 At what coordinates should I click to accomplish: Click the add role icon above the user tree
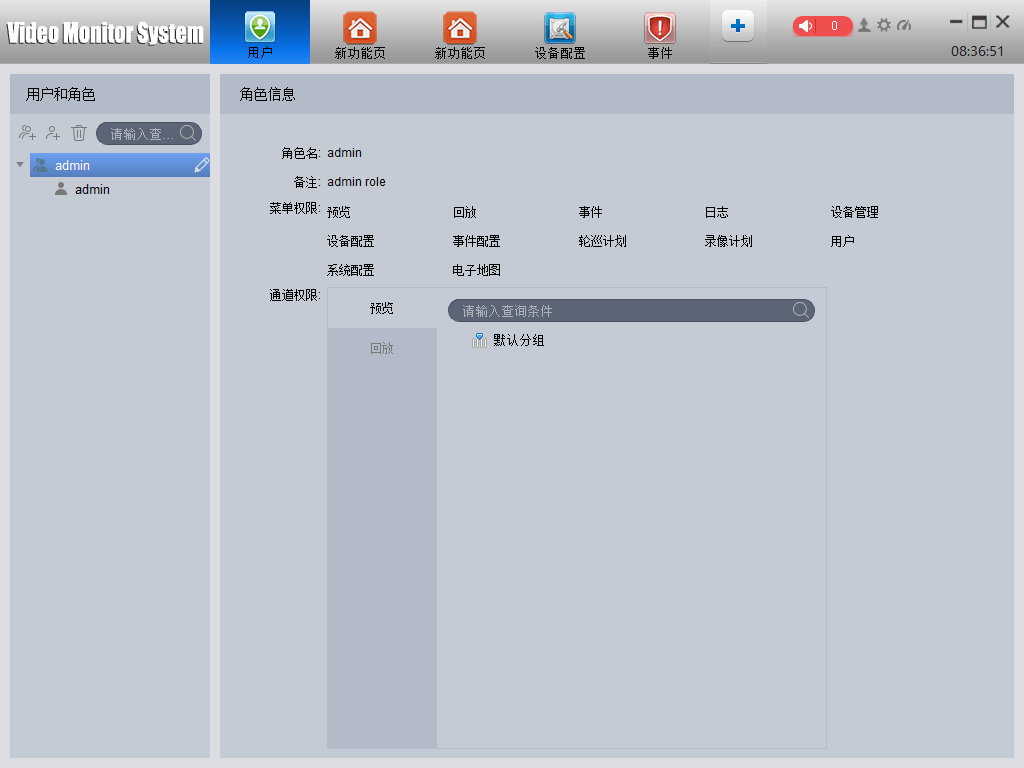tap(28, 132)
